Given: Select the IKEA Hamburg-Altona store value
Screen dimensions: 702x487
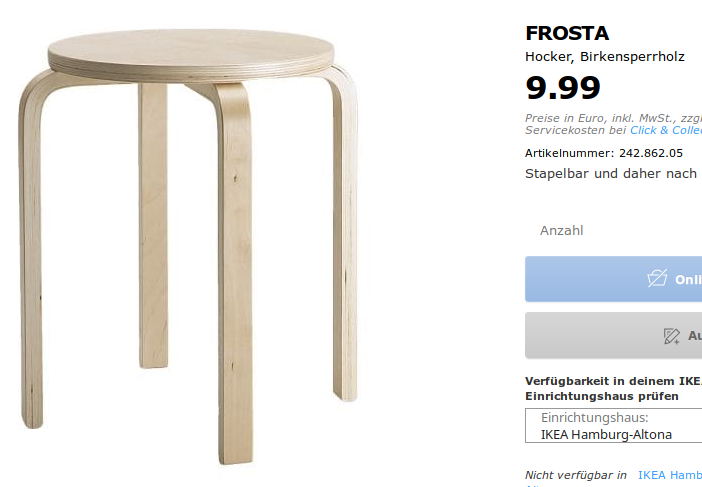Looking at the screenshot, I should [606, 435].
